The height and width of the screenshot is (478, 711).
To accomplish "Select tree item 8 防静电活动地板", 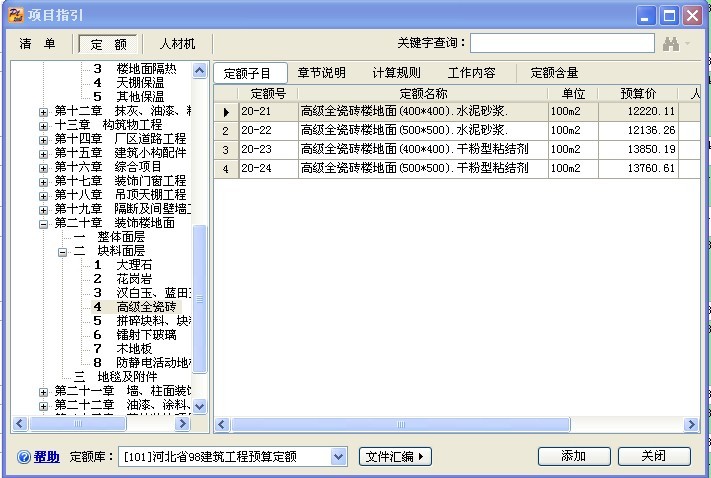I will 142,363.
